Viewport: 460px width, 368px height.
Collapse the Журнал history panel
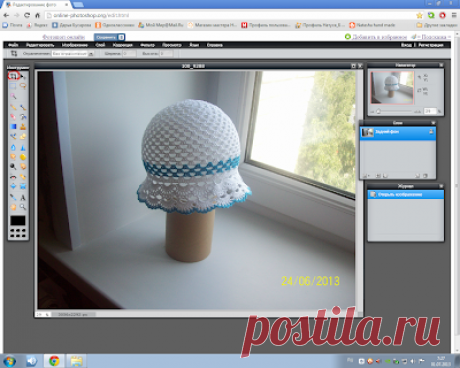441,186
